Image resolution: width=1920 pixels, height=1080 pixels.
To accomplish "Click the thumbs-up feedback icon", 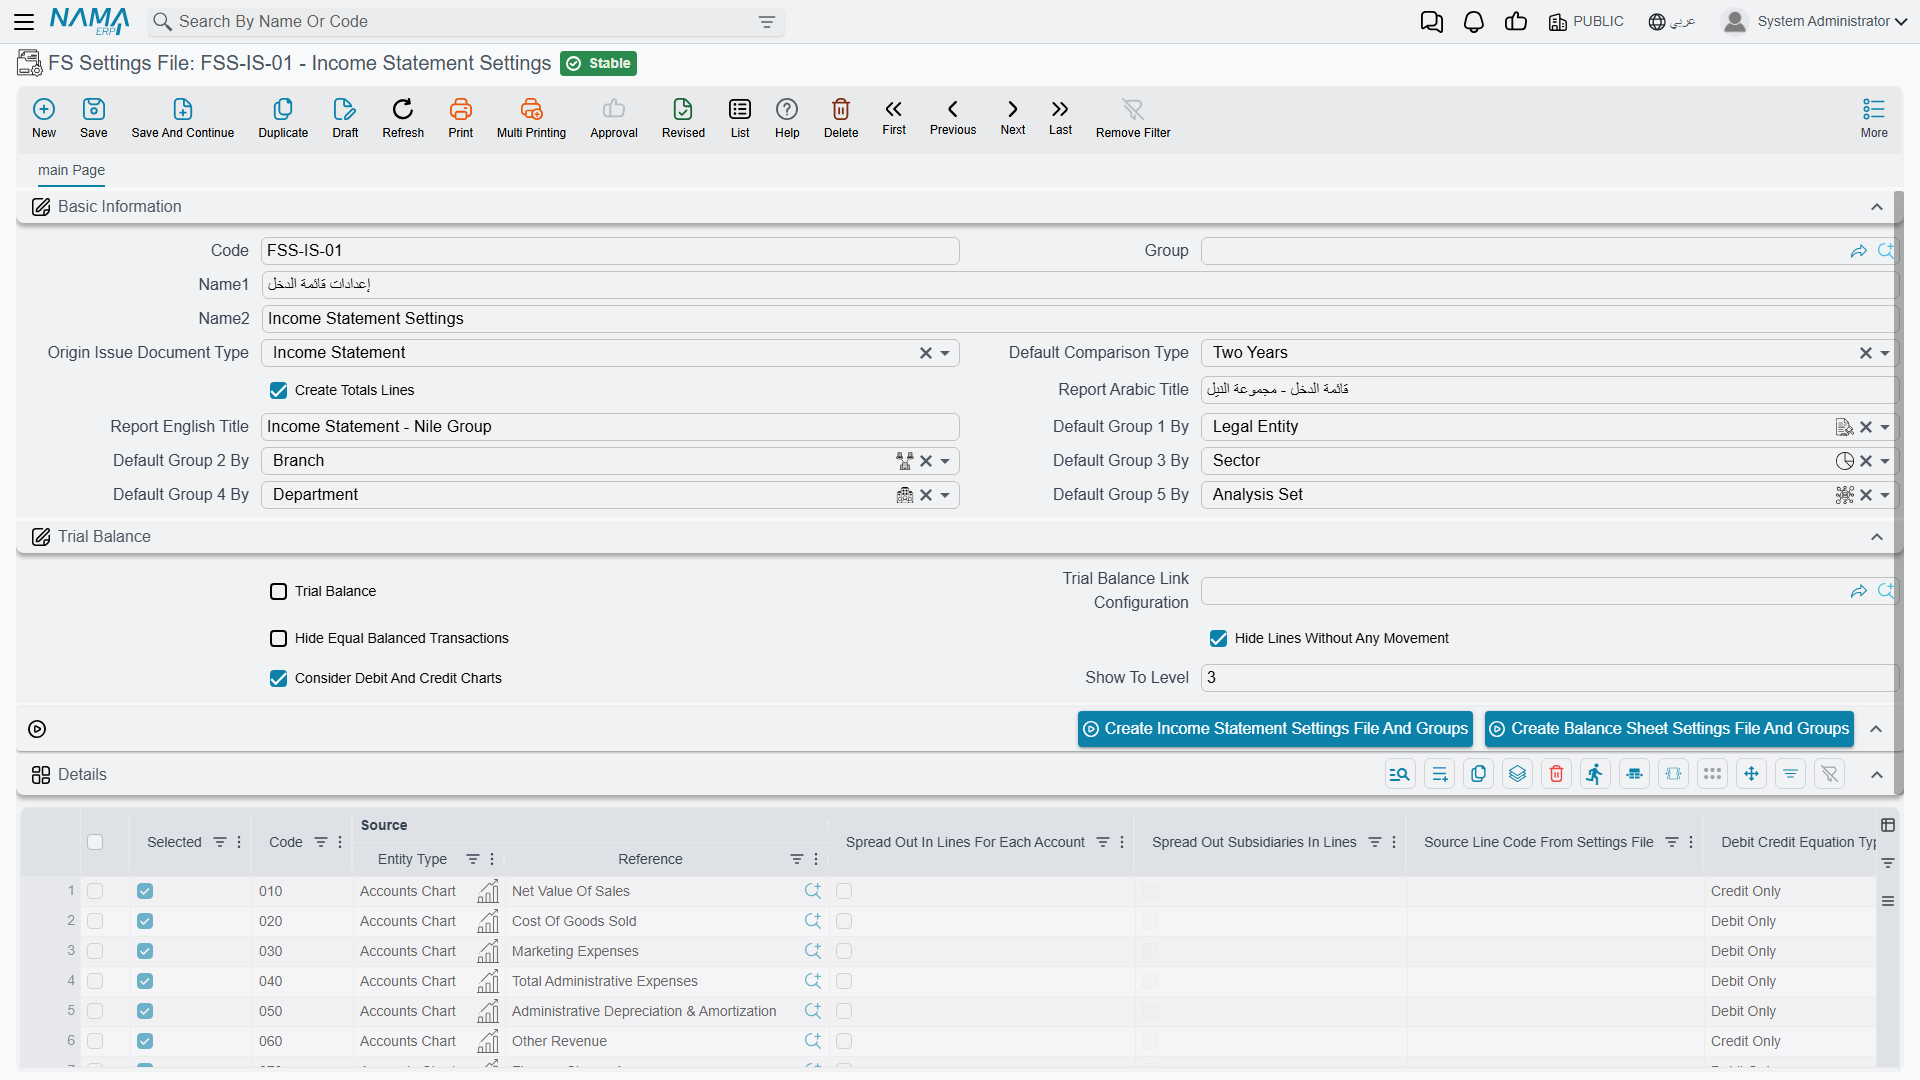I will pyautogui.click(x=1516, y=22).
